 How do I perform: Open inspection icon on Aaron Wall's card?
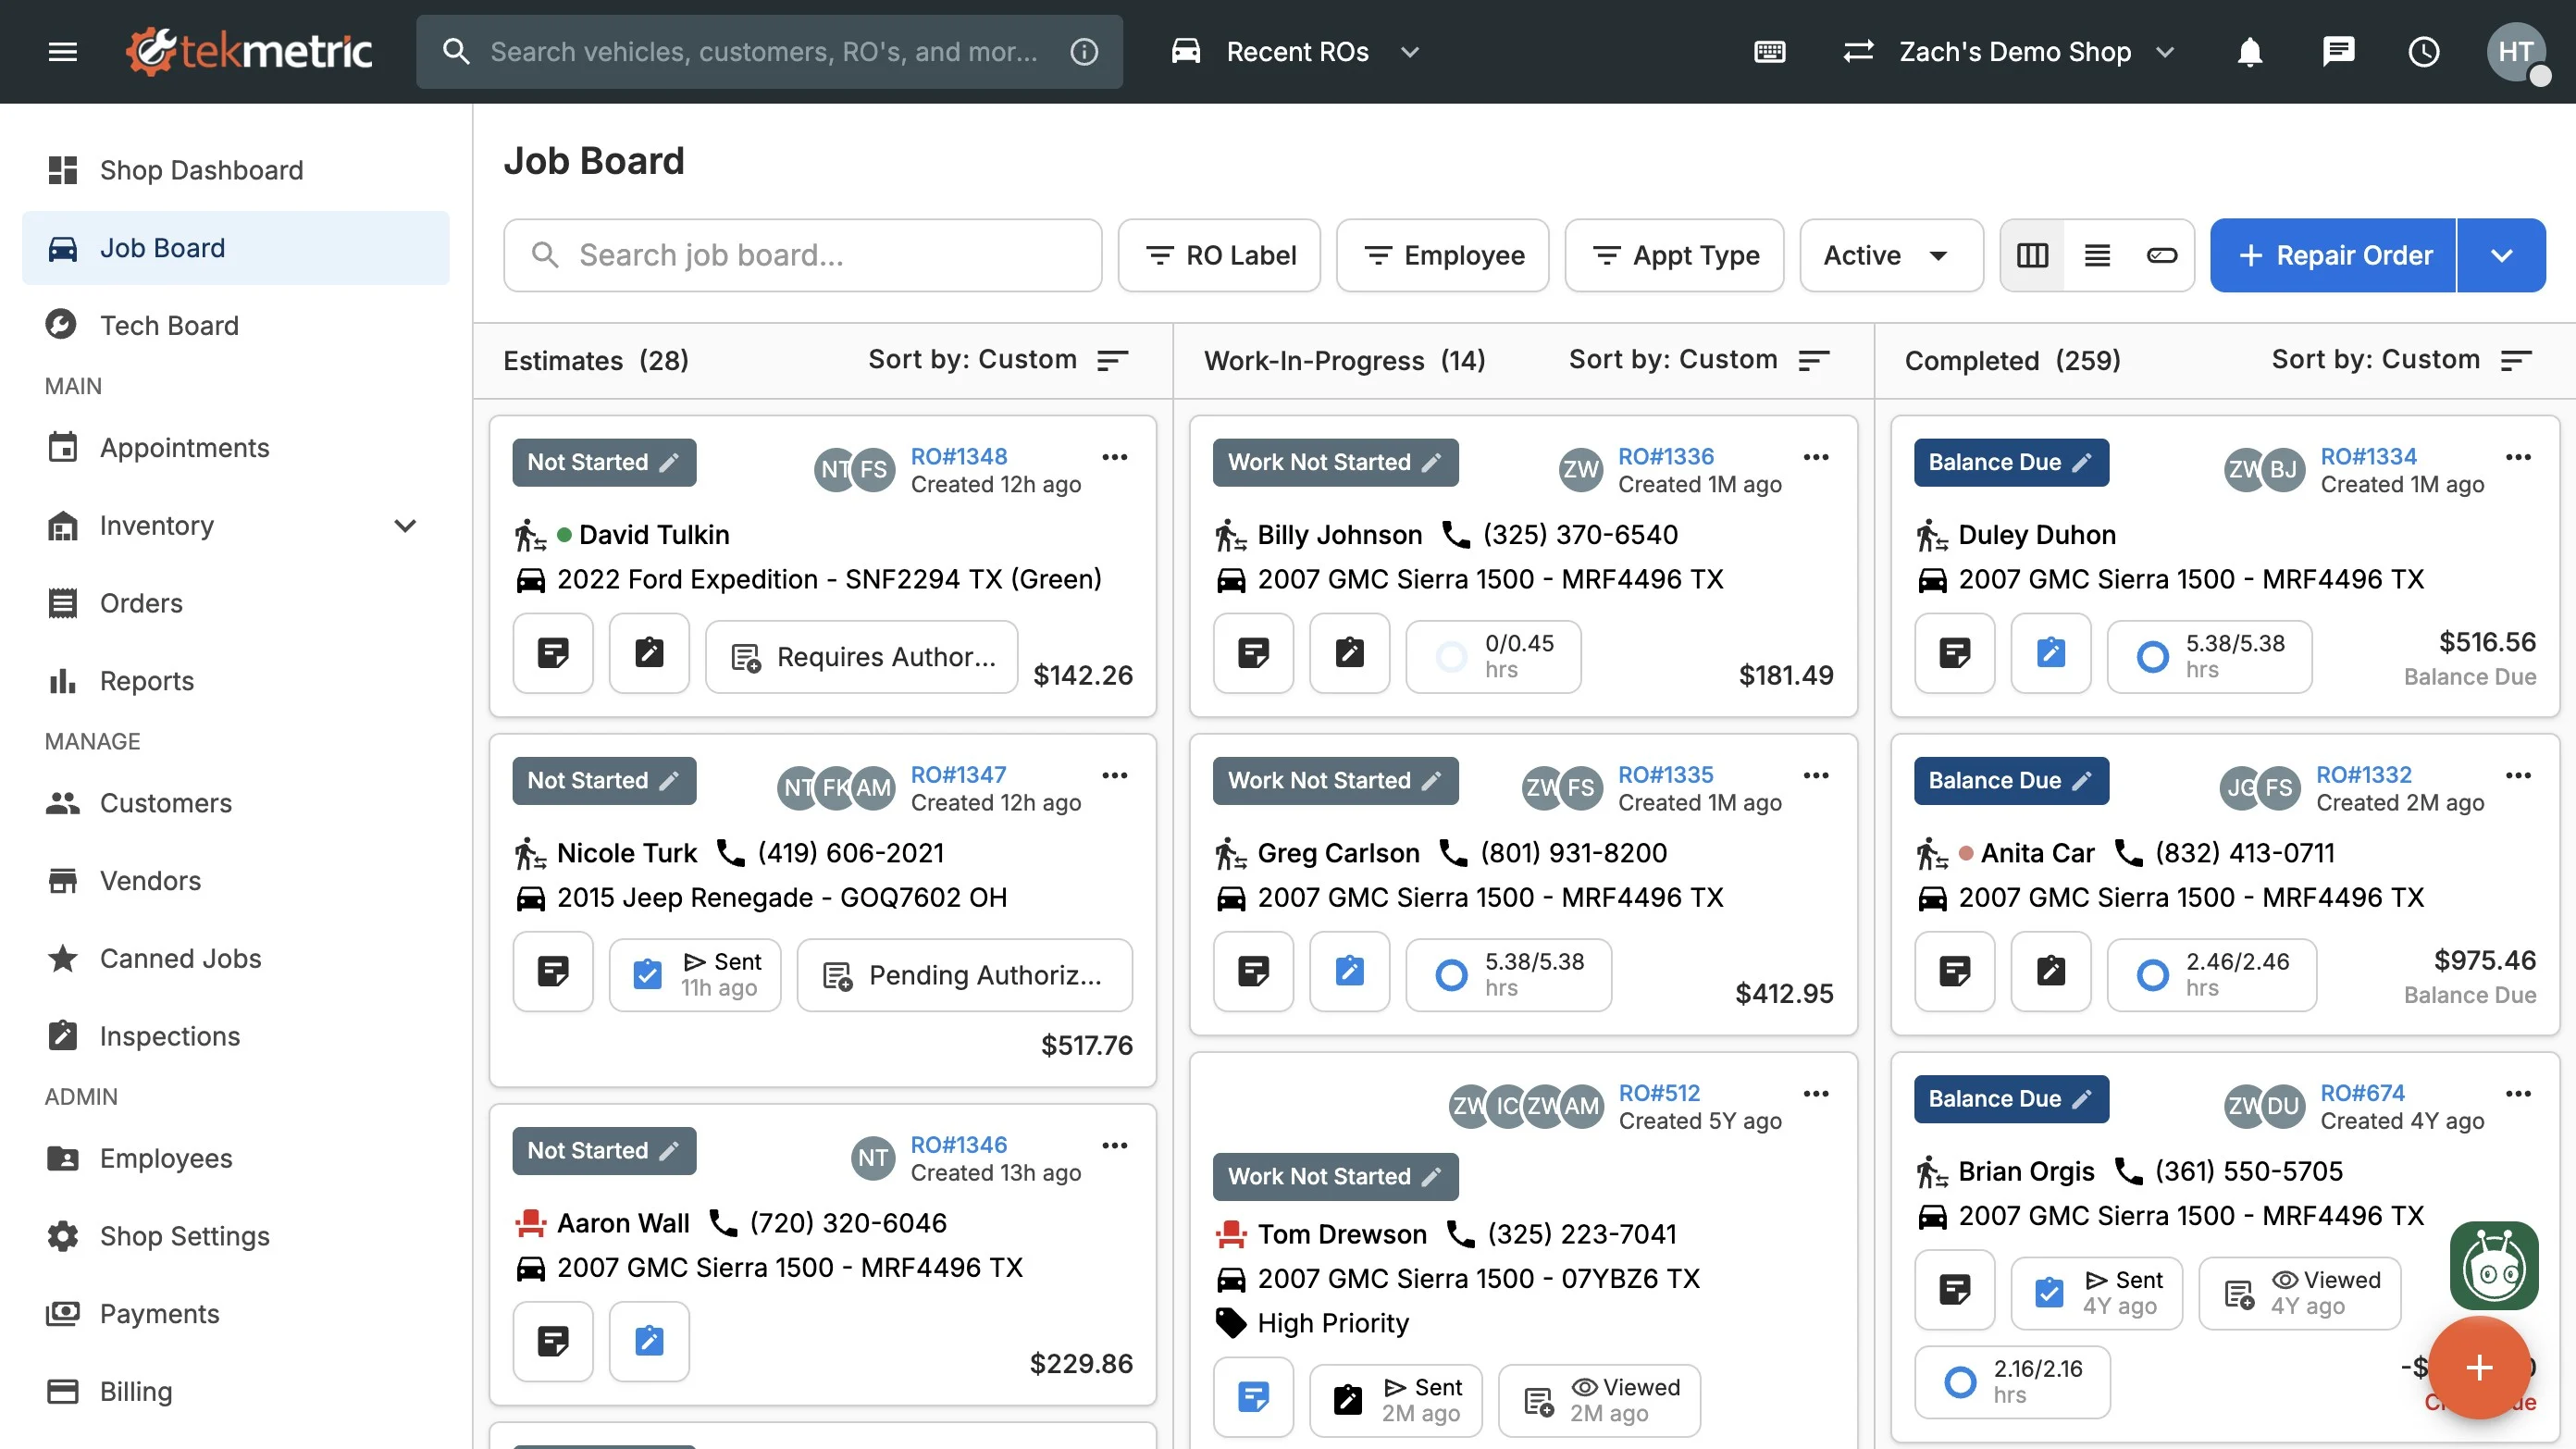click(x=649, y=1341)
